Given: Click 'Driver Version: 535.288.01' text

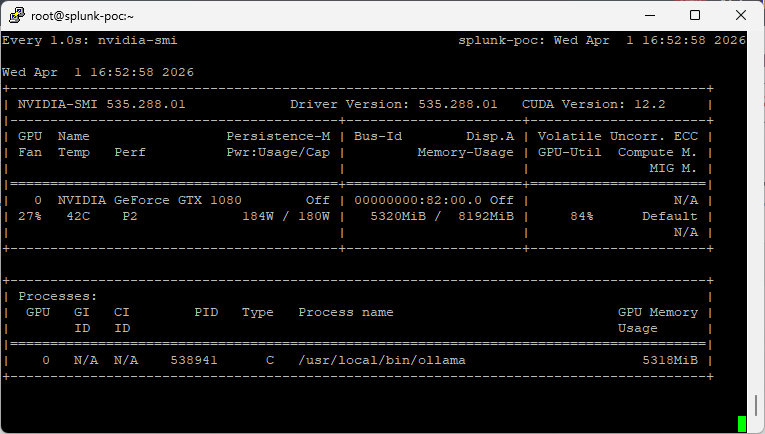Looking at the screenshot, I should tap(394, 104).
